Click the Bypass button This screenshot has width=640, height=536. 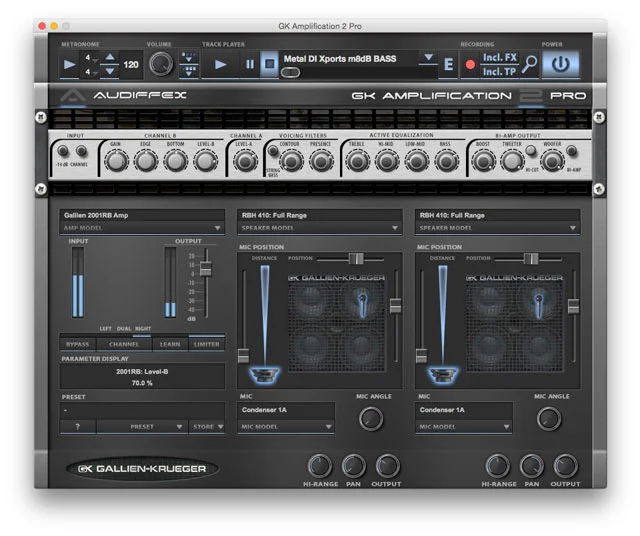click(78, 344)
